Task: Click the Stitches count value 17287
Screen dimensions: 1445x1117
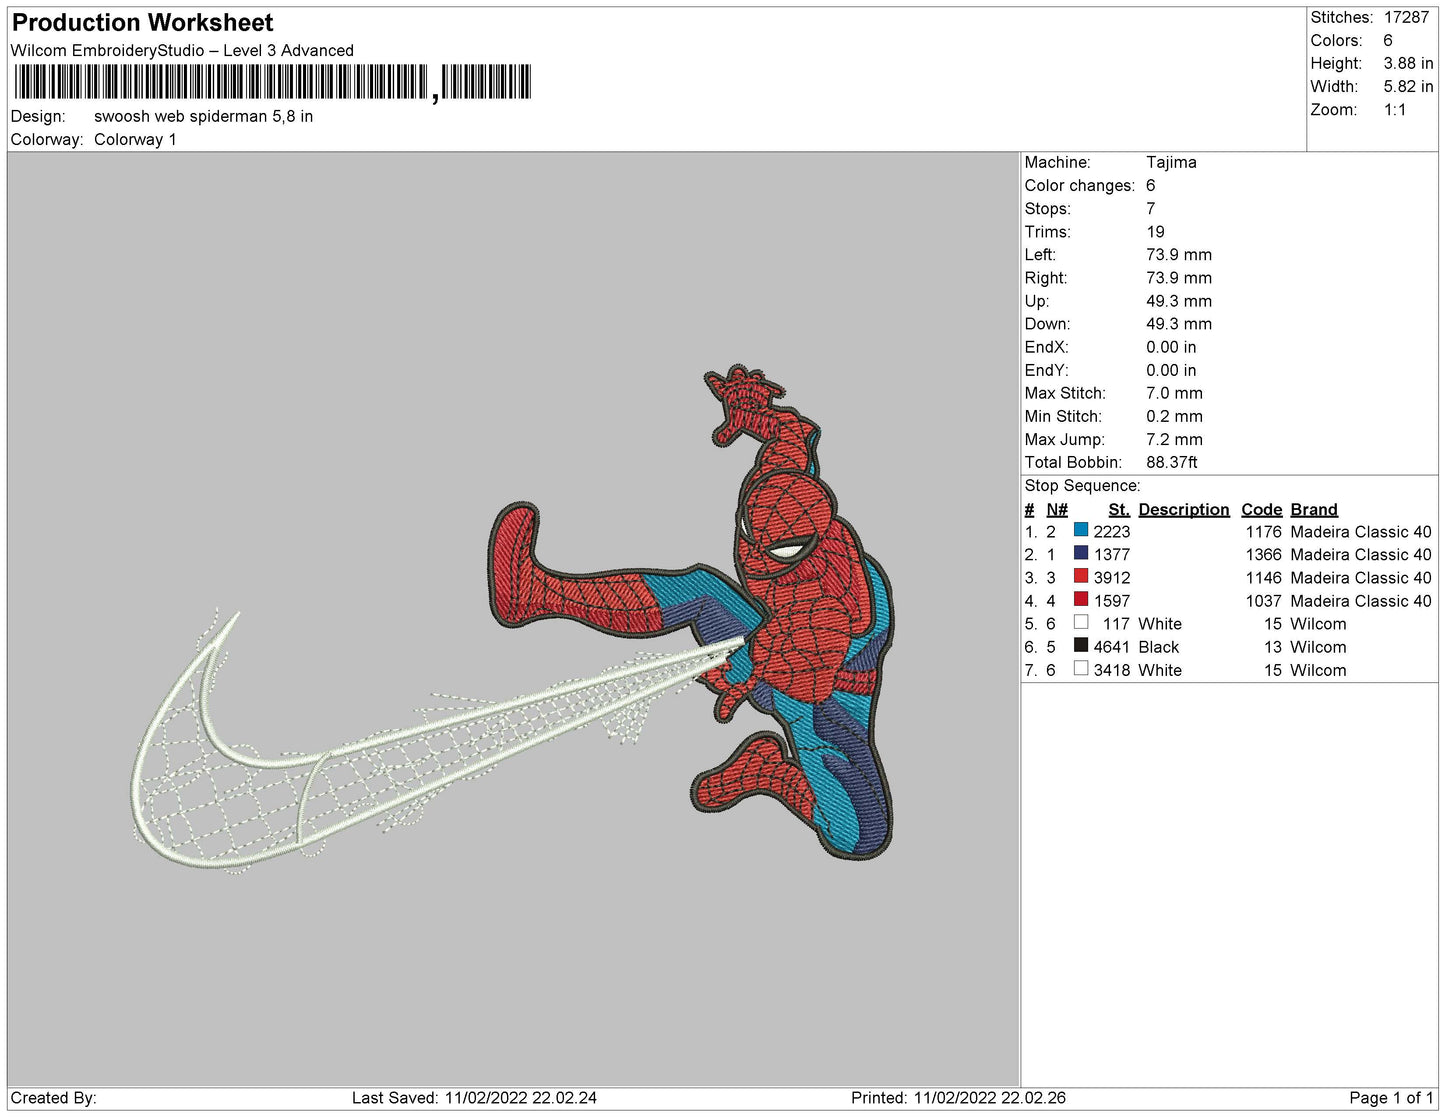Action: [1406, 17]
